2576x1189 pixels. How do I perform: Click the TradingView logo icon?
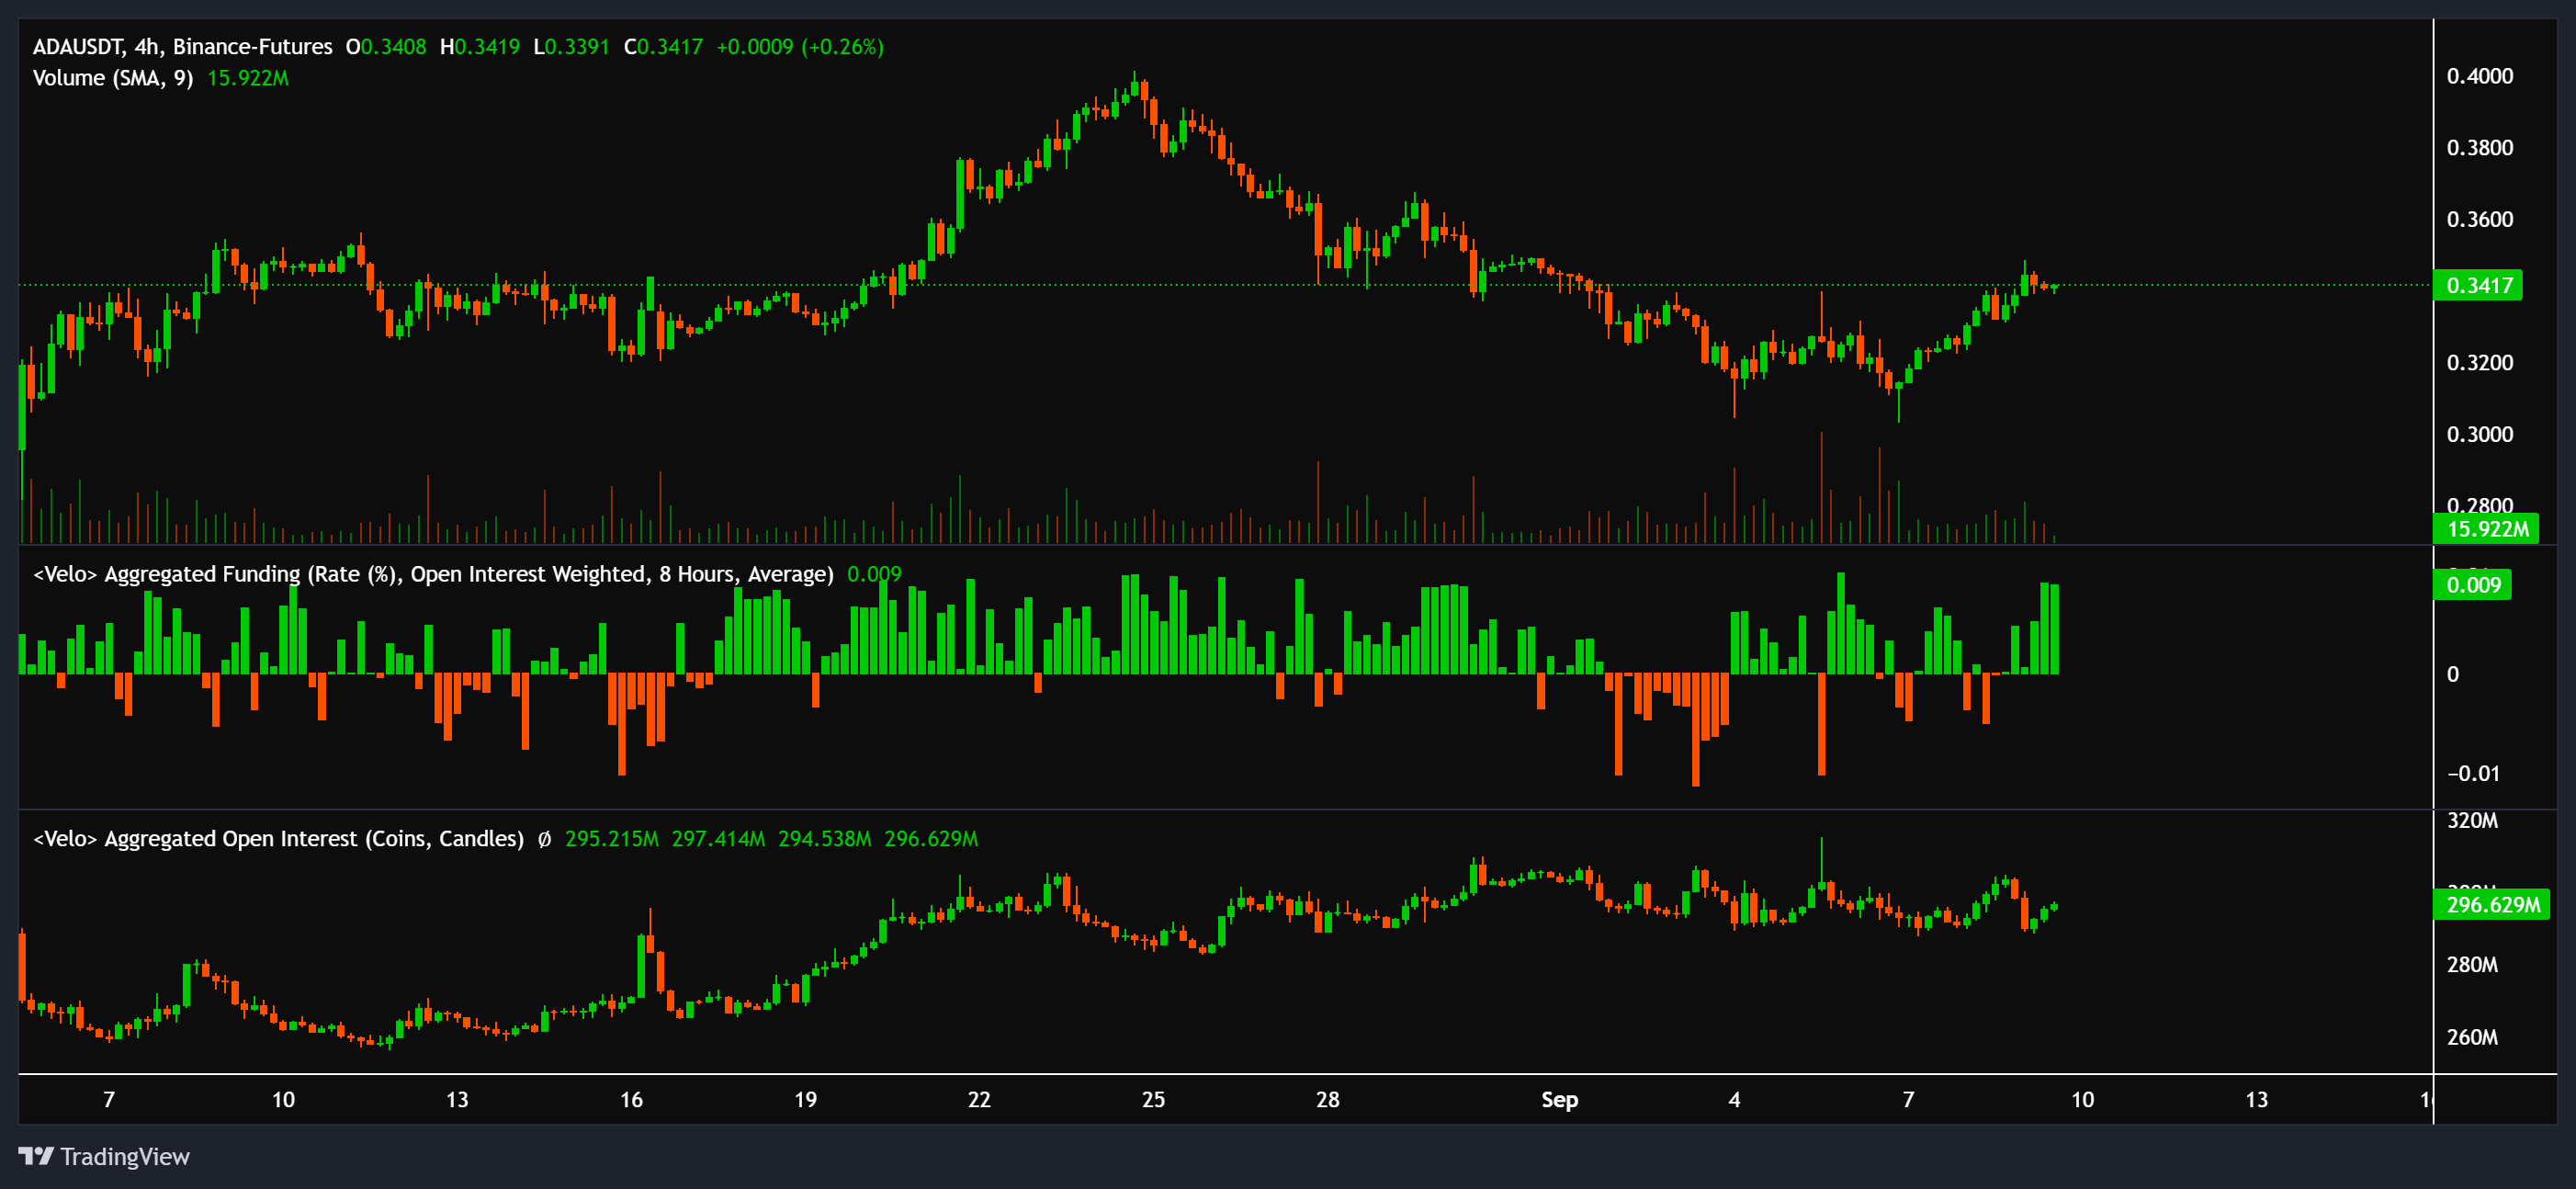click(x=36, y=1156)
